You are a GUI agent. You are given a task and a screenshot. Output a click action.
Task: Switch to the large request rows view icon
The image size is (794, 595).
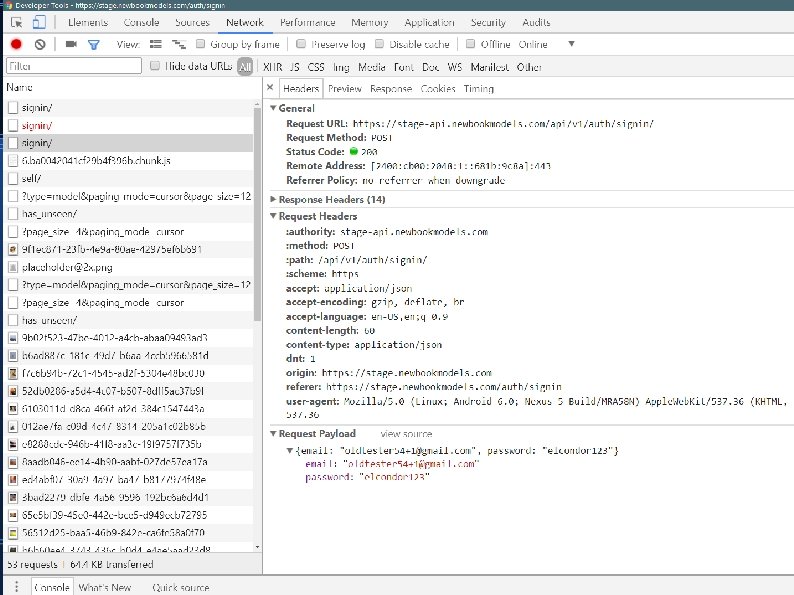(156, 44)
